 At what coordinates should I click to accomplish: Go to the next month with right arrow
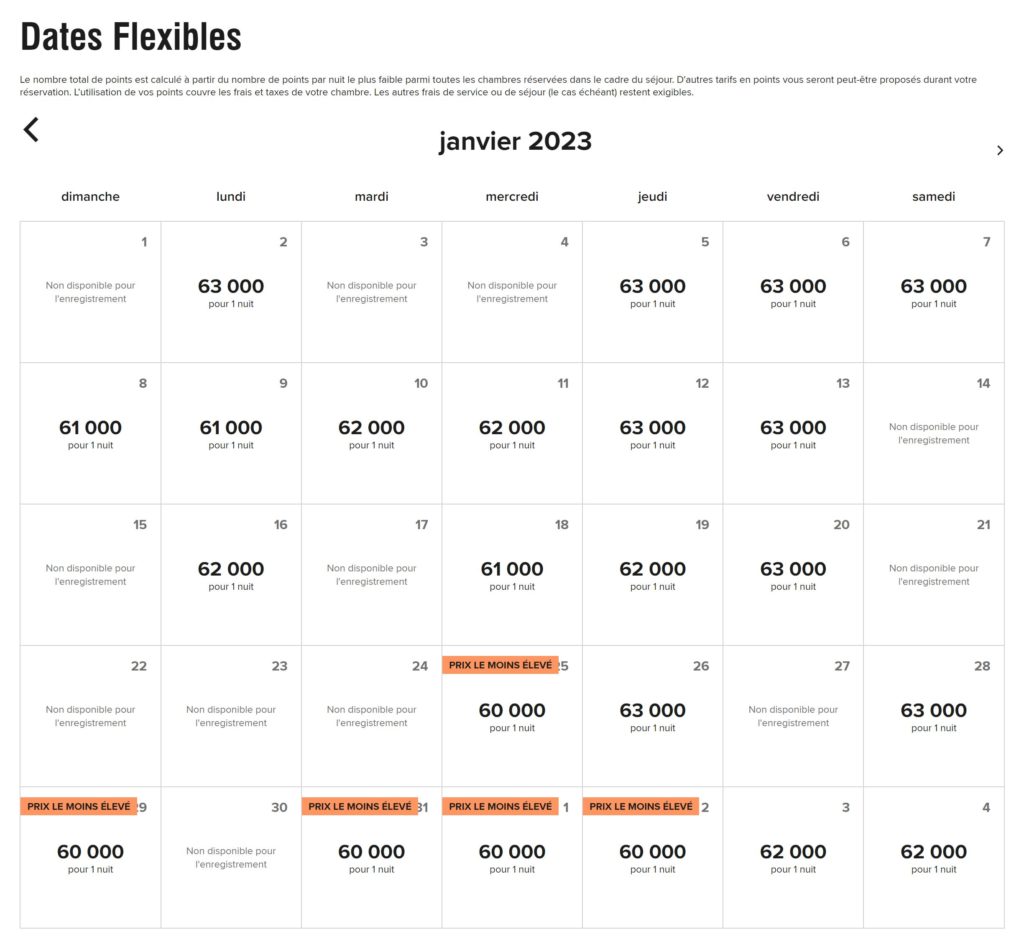tap(999, 151)
